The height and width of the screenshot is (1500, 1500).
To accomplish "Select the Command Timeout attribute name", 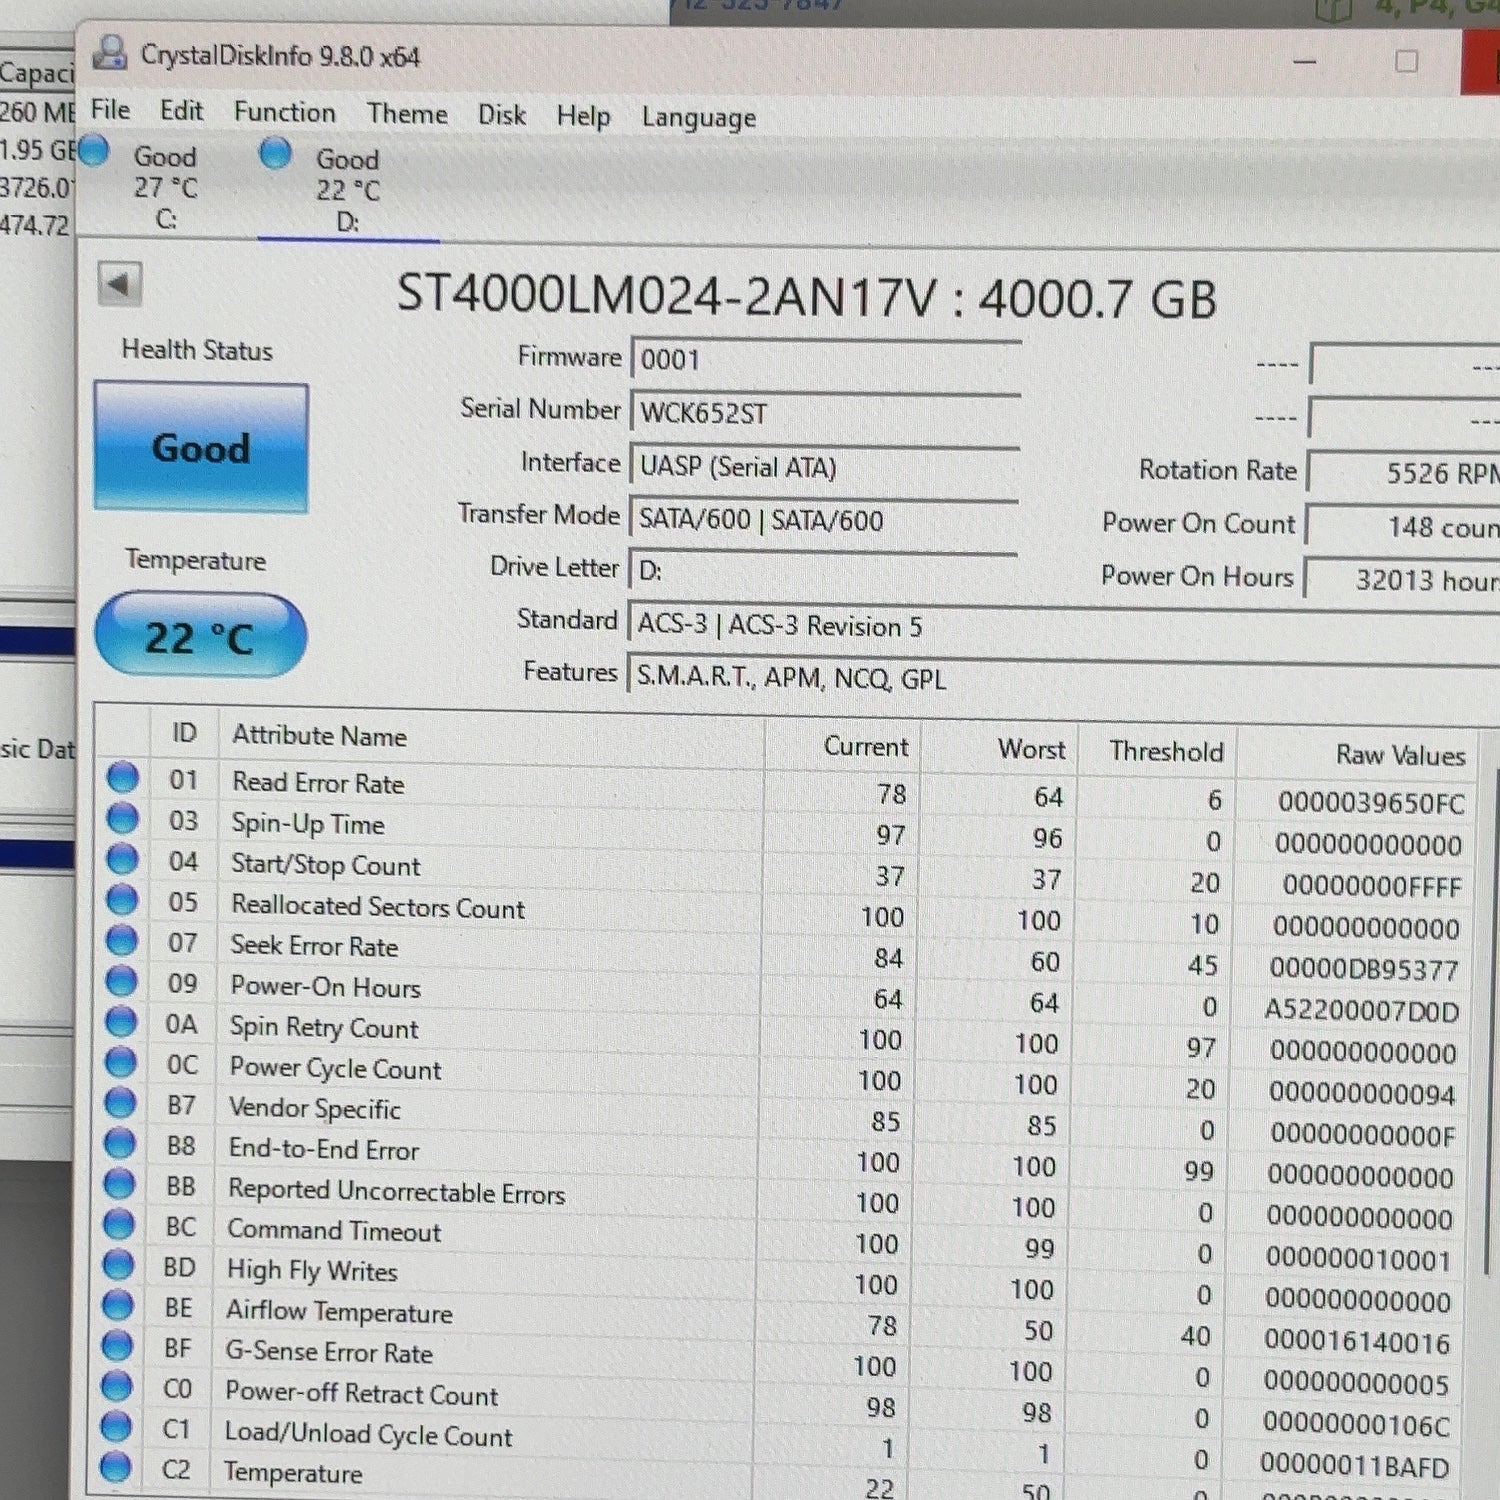I will coord(334,1231).
